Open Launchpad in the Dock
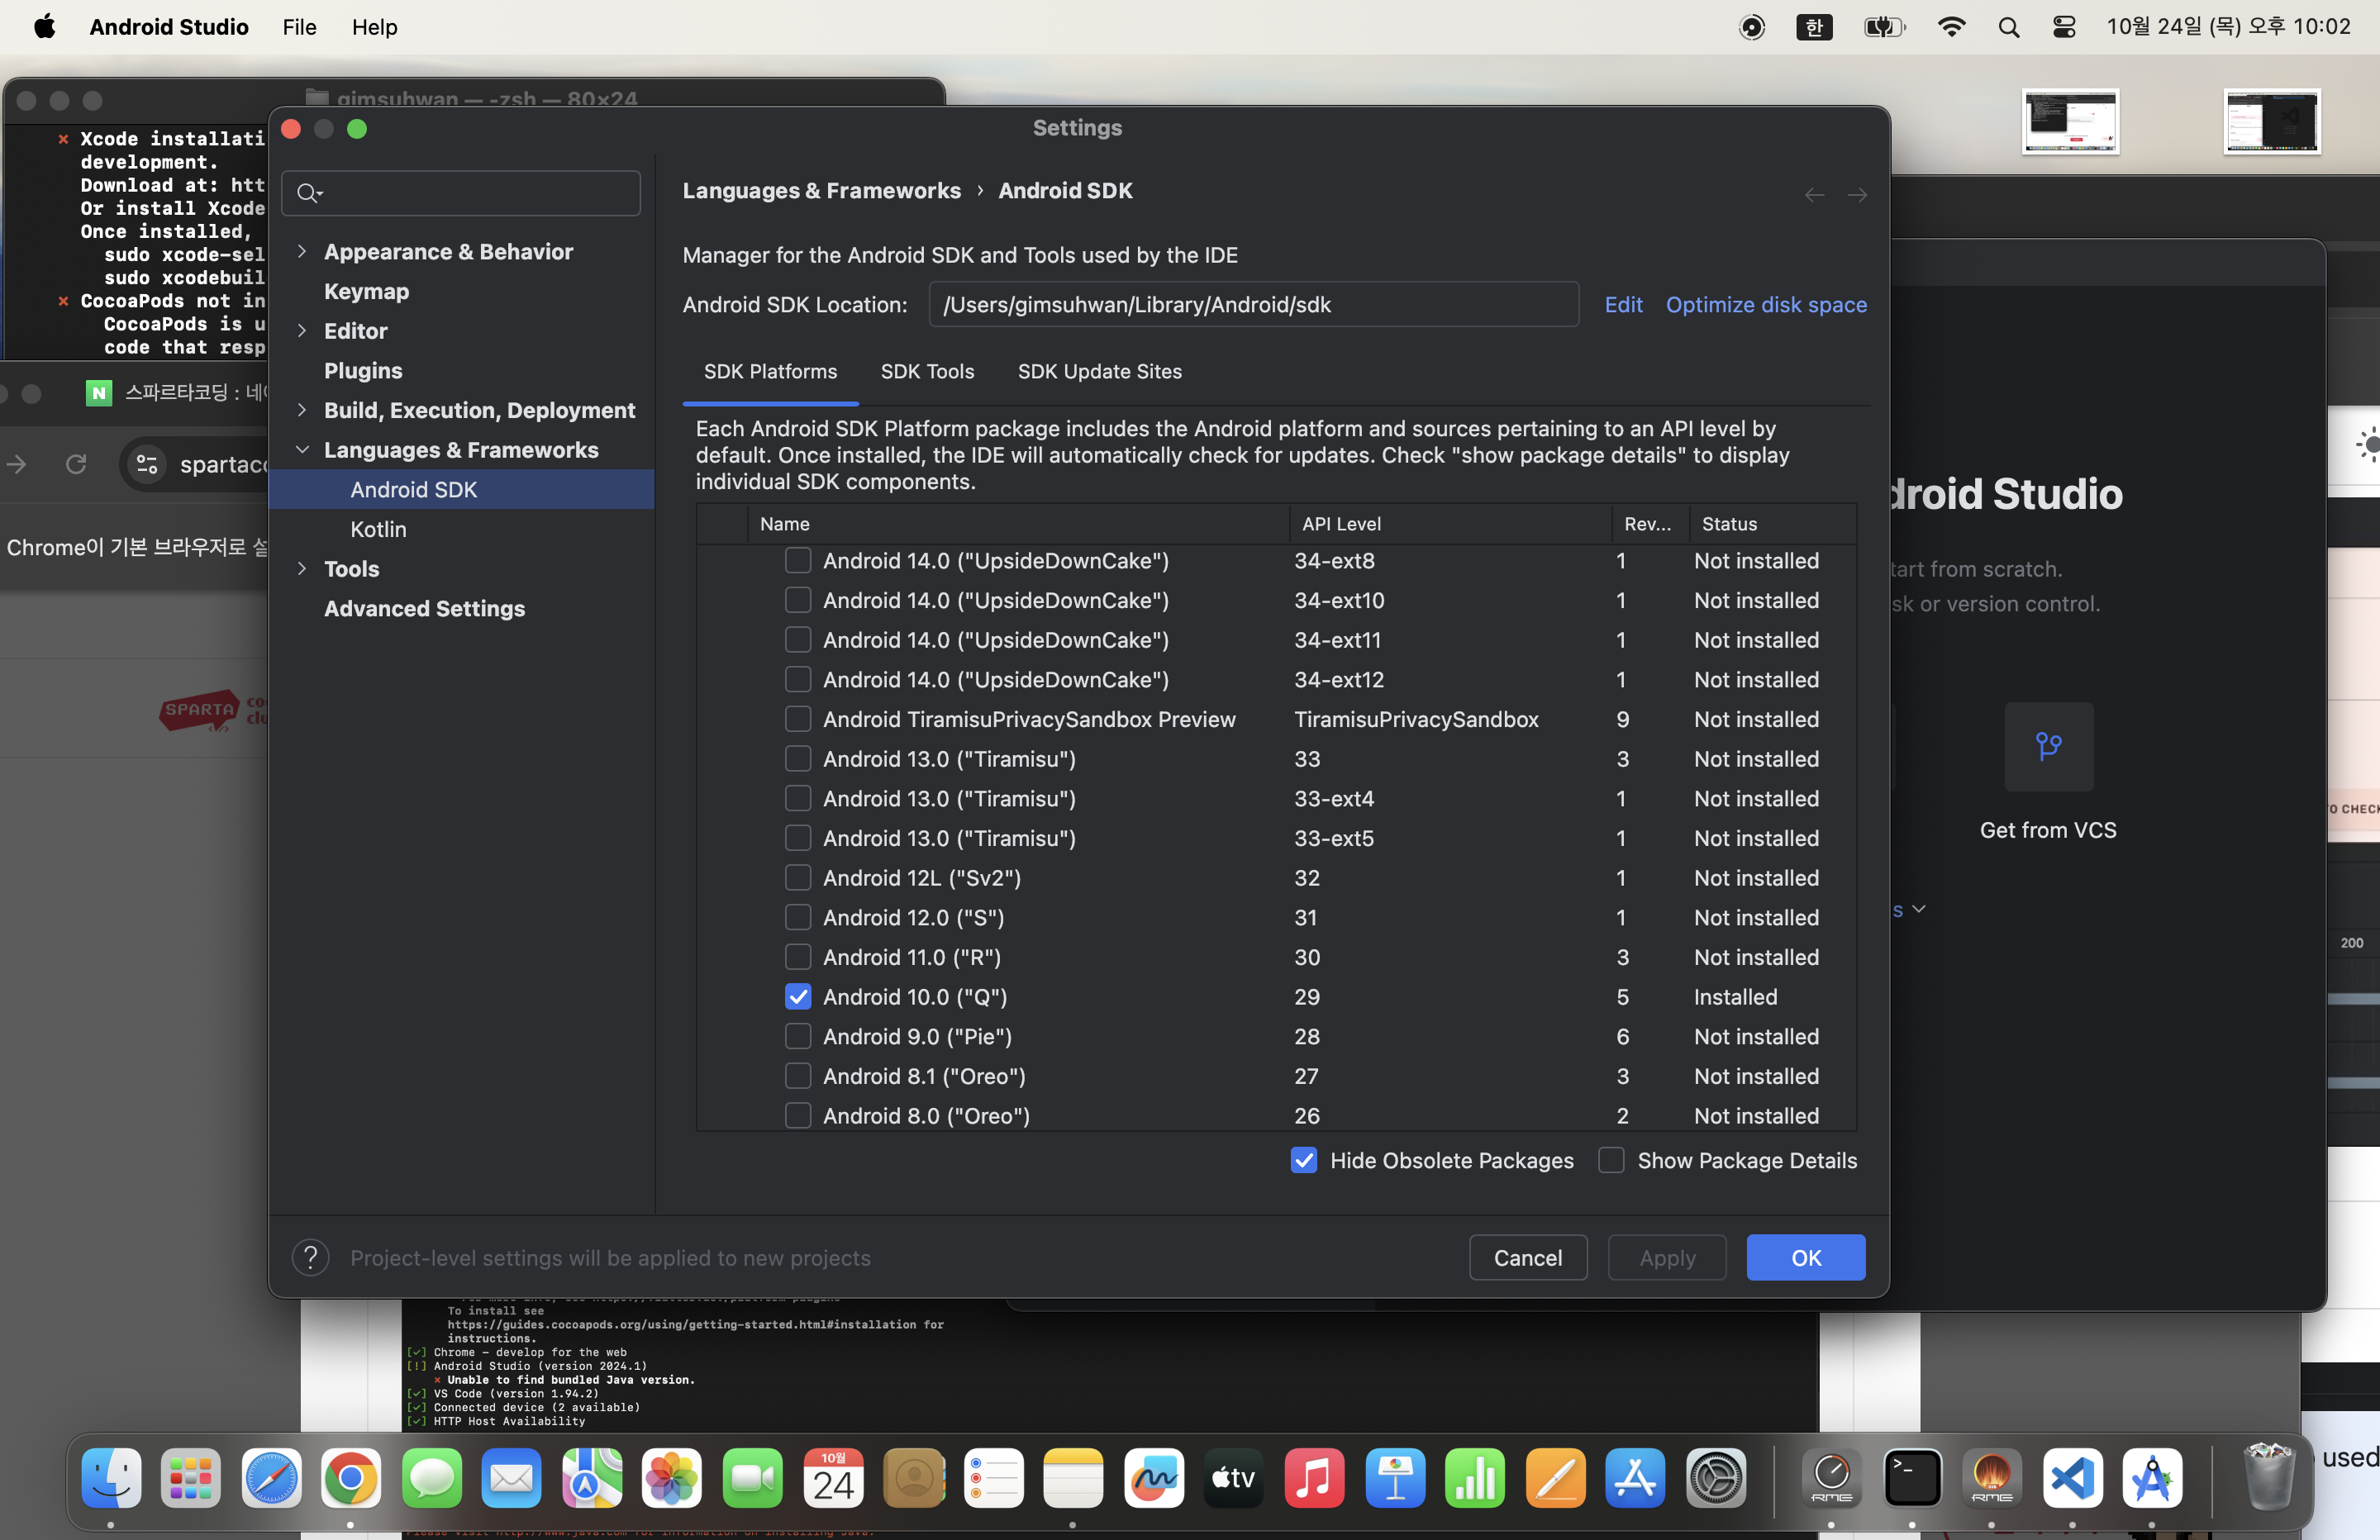The image size is (2380, 1540). click(191, 1478)
